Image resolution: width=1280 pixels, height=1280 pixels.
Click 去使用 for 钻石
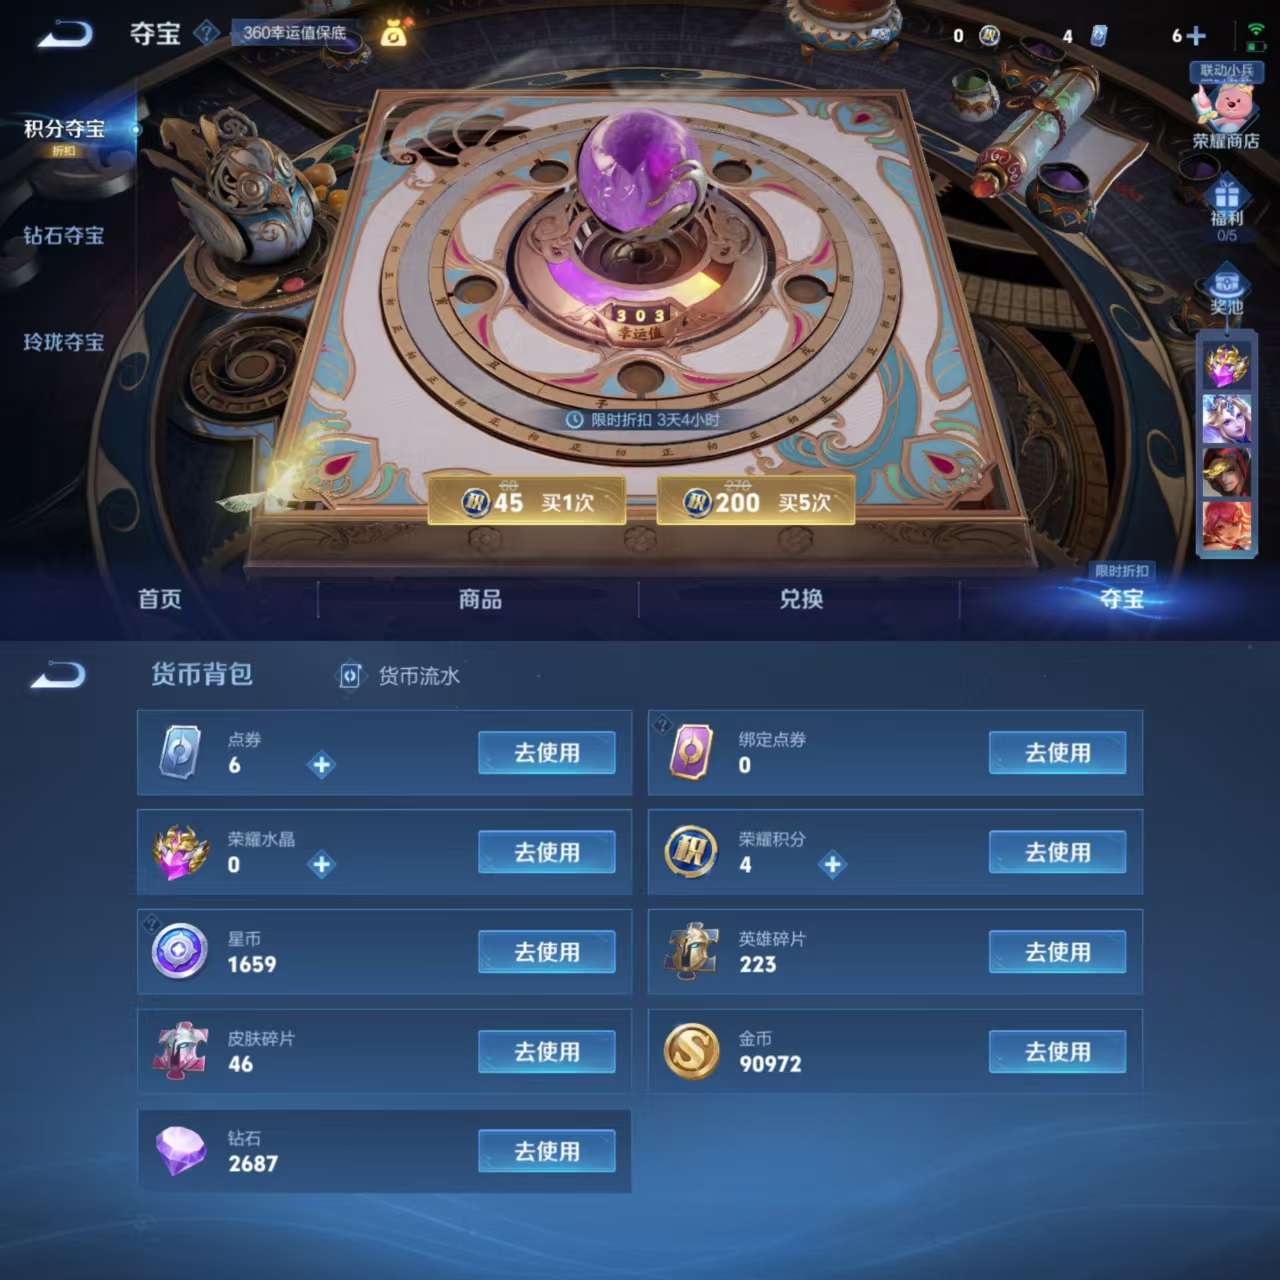point(547,1151)
